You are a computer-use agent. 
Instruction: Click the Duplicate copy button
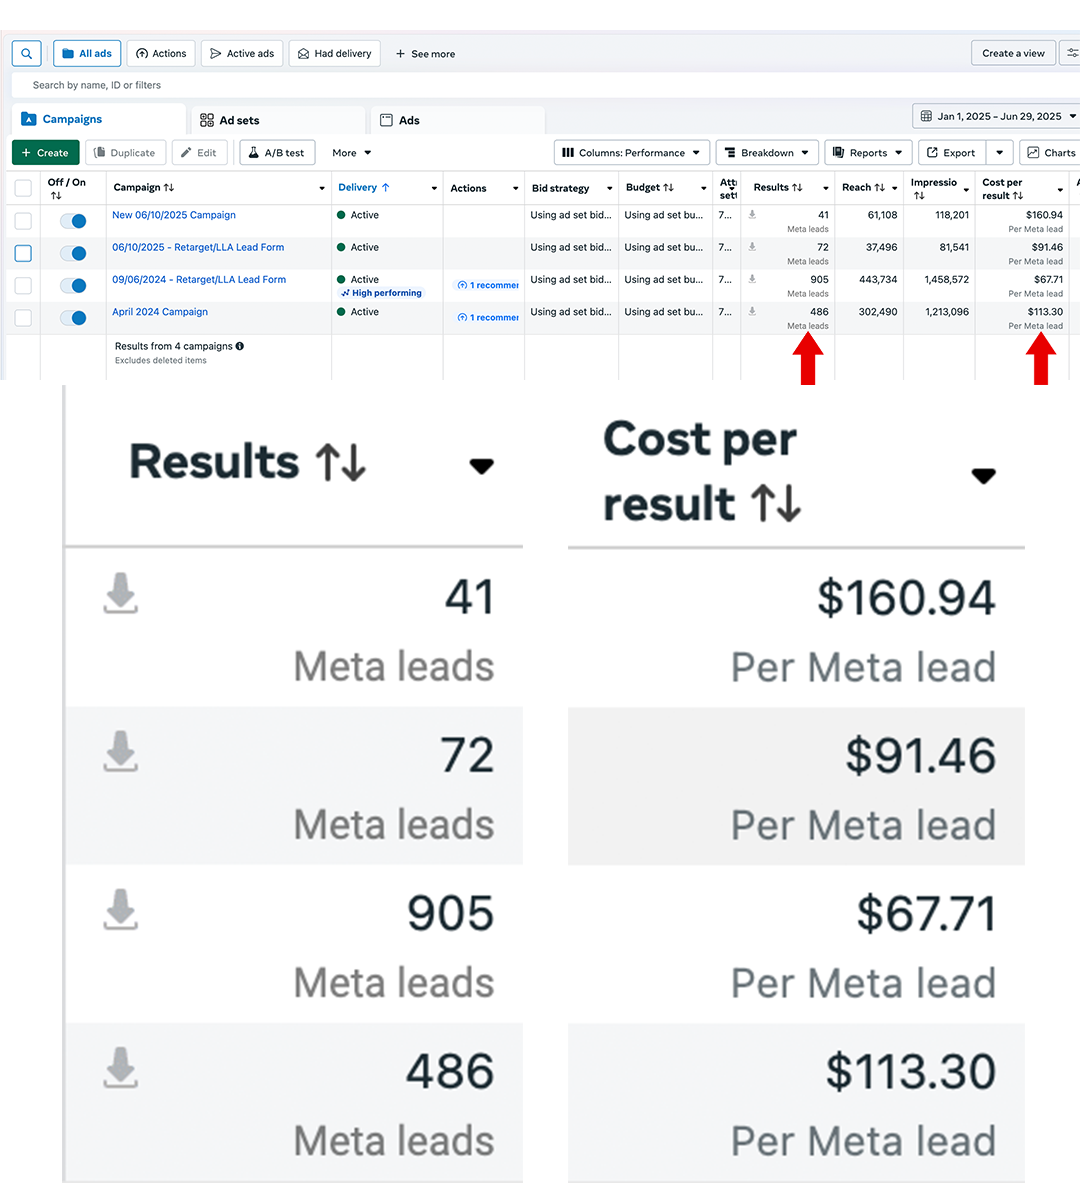click(x=125, y=153)
